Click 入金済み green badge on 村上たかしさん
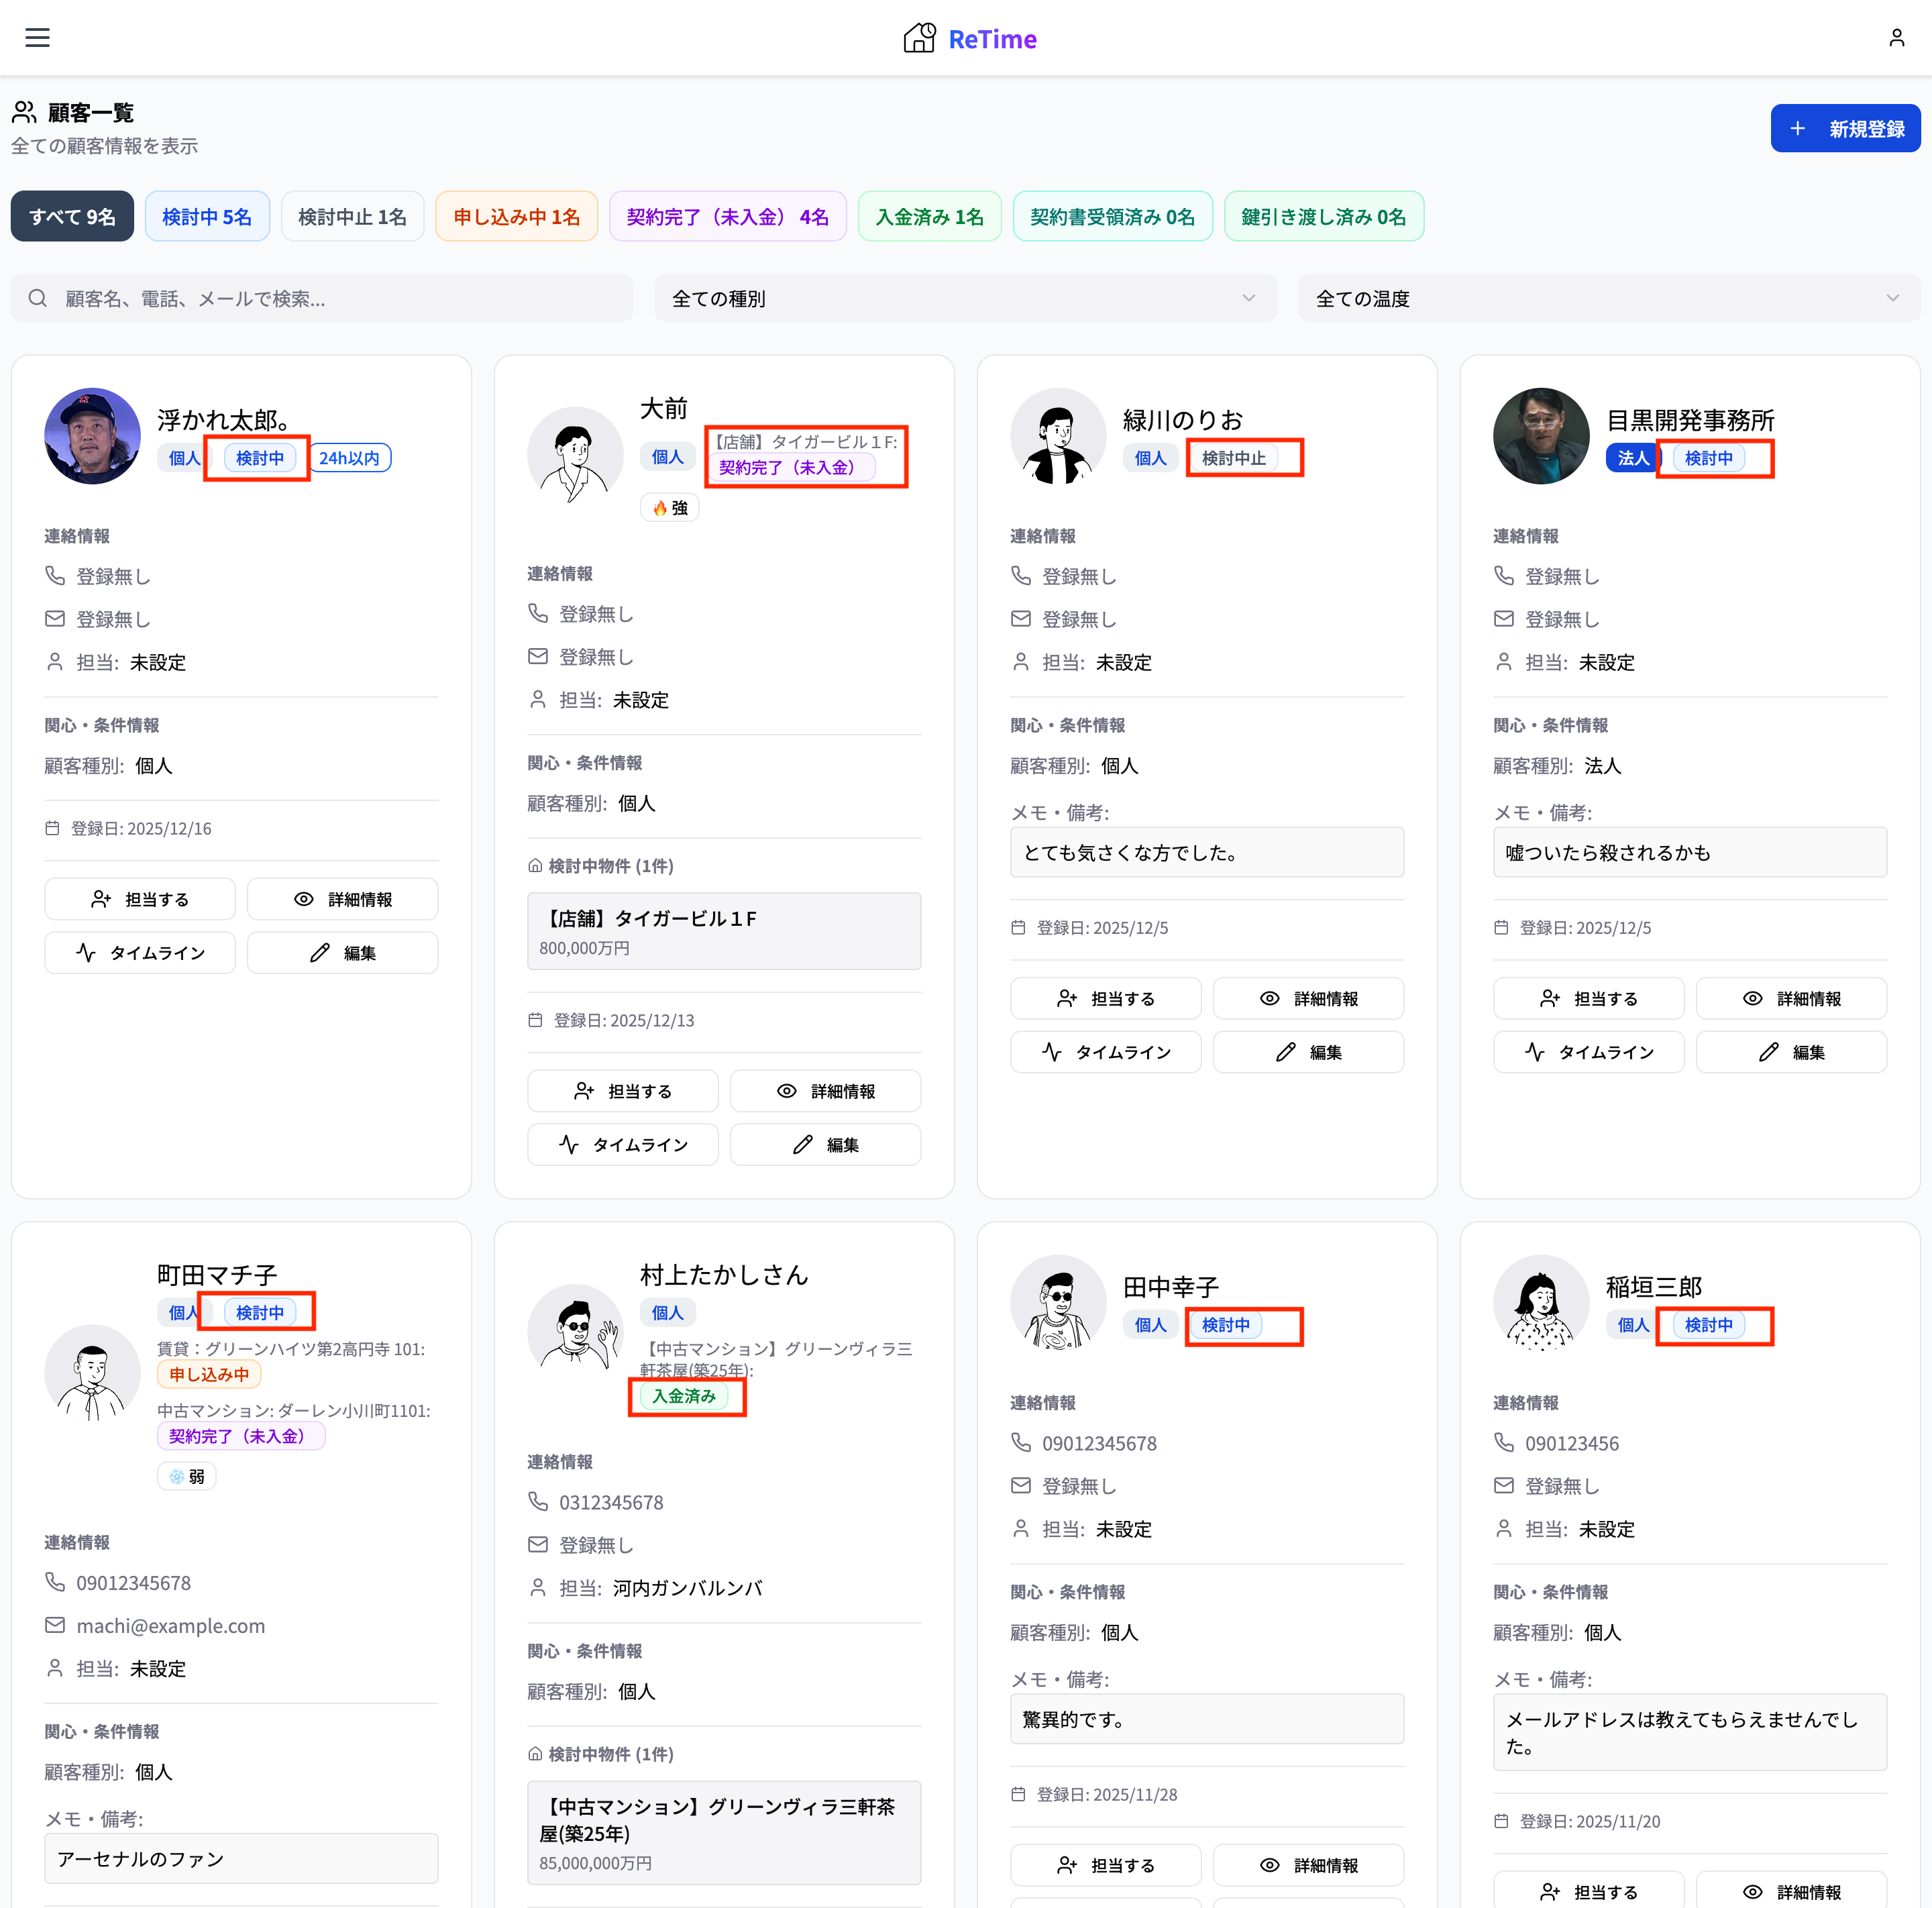Image resolution: width=1932 pixels, height=1908 pixels. (x=684, y=1396)
